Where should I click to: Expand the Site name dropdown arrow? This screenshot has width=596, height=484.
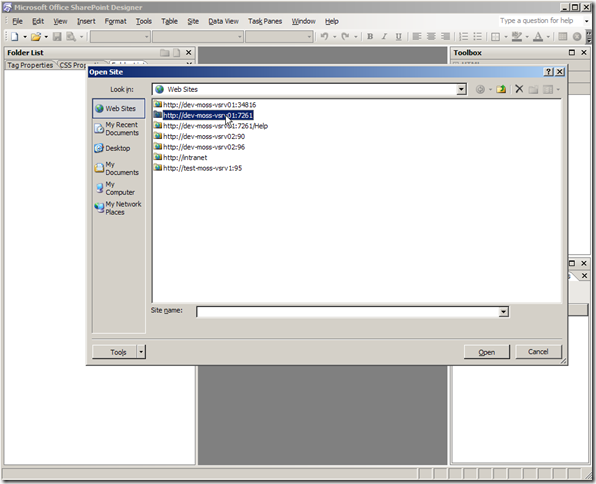point(504,312)
